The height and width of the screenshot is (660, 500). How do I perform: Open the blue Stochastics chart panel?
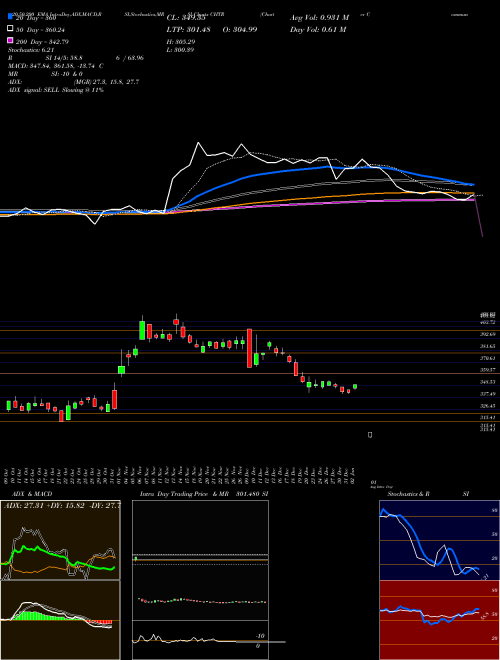click(x=439, y=540)
